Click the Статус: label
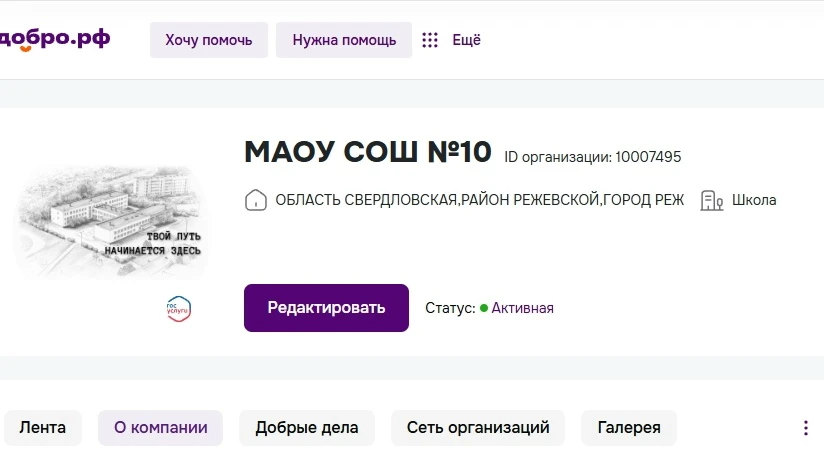824x464 pixels. coord(450,308)
